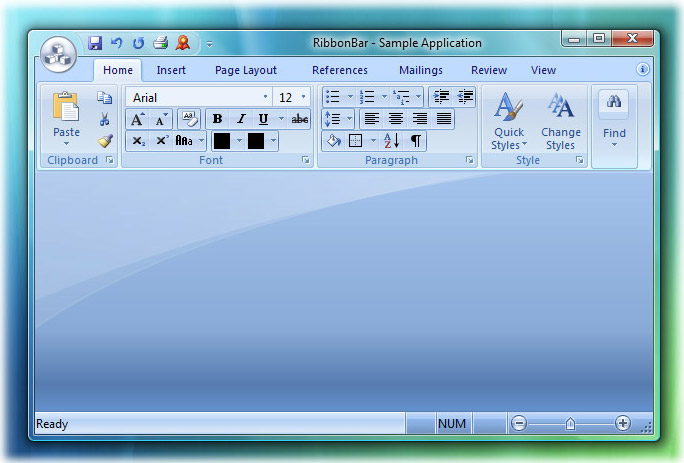Open the underline style dropdown arrow
684x463 pixels.
coord(281,119)
